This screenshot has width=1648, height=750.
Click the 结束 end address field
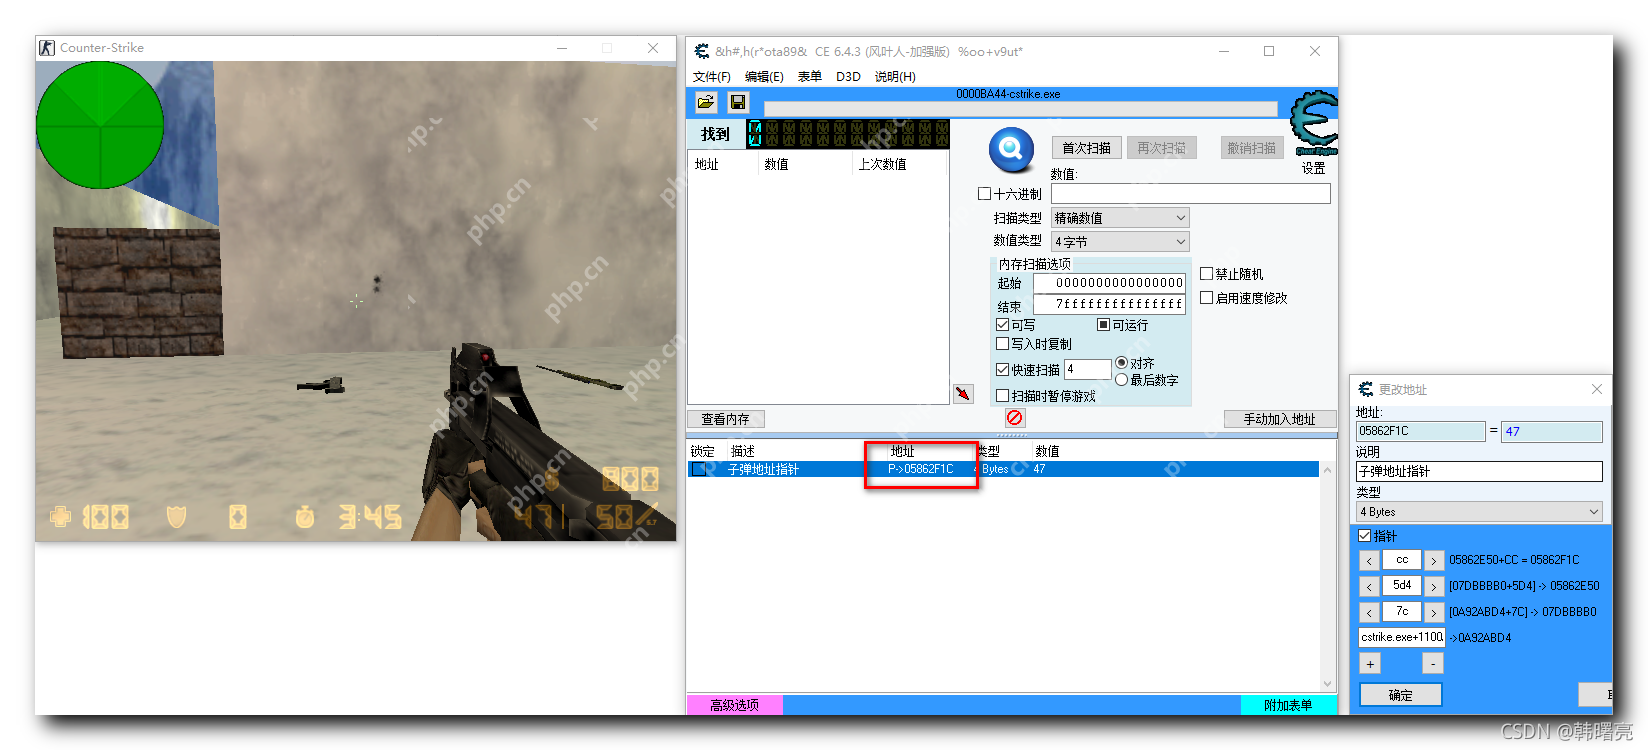point(1109,304)
